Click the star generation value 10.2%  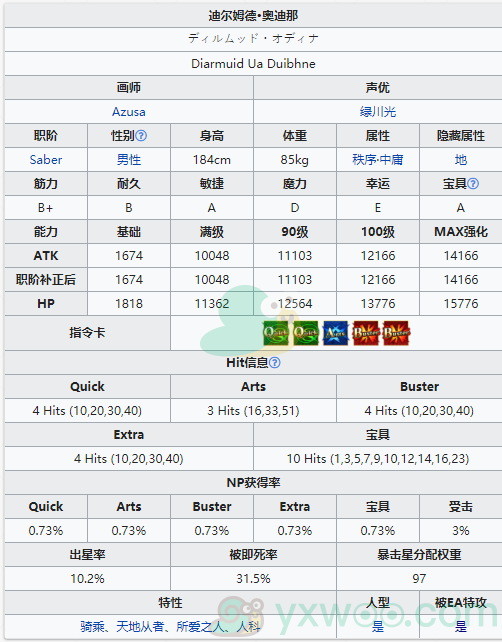[87, 579]
